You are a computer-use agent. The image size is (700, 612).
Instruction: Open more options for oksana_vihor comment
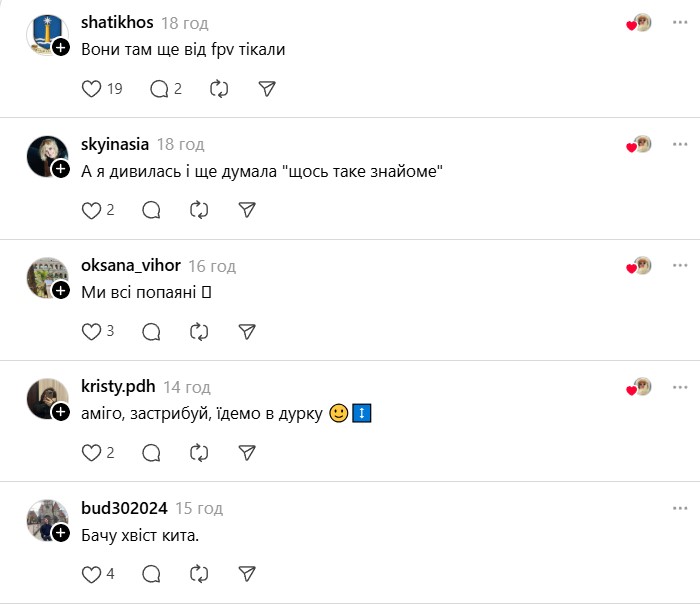point(679,266)
